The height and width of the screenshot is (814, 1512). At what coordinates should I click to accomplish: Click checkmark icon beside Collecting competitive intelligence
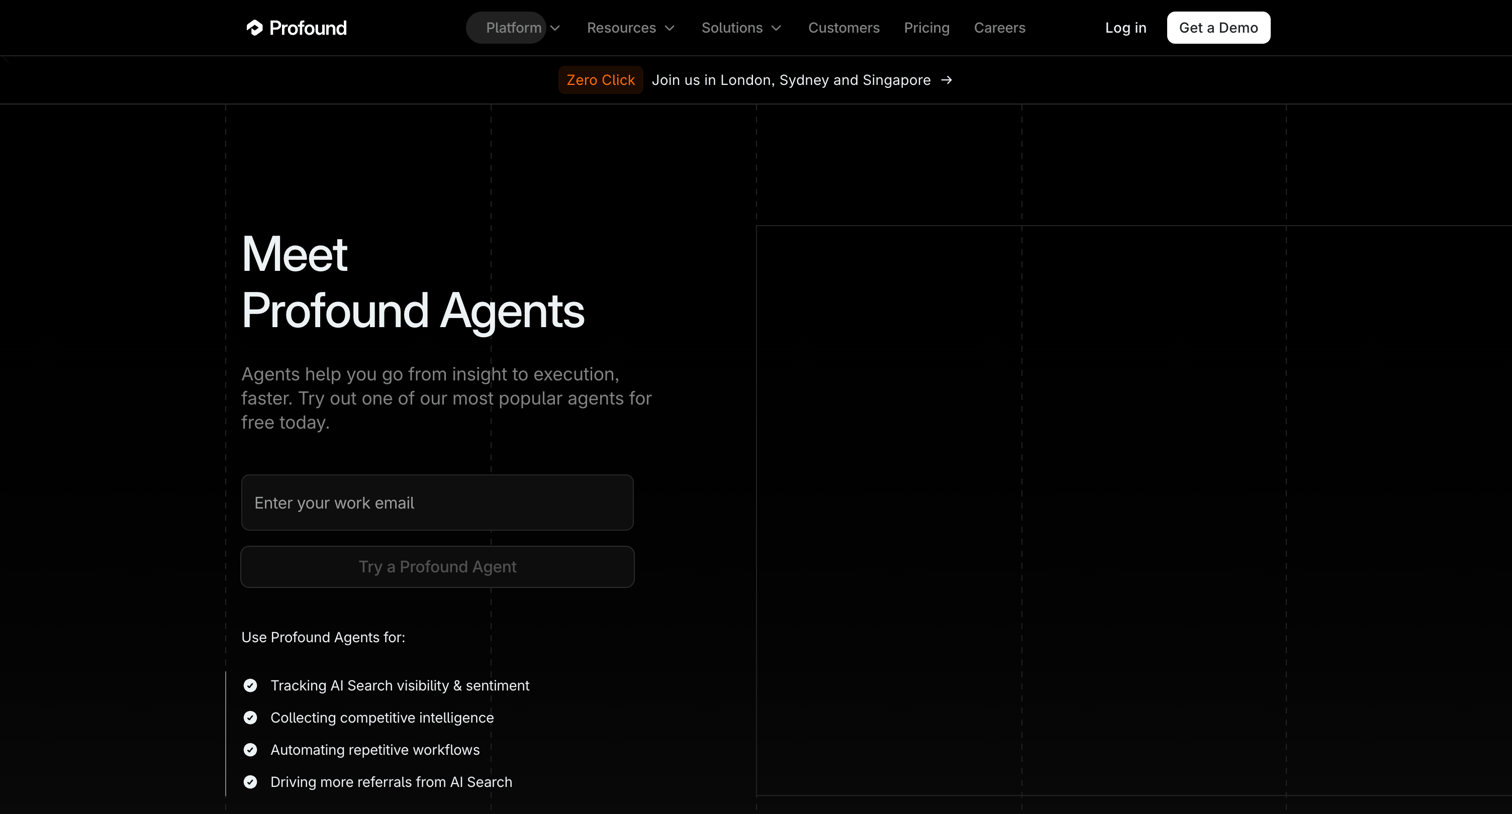pos(250,718)
